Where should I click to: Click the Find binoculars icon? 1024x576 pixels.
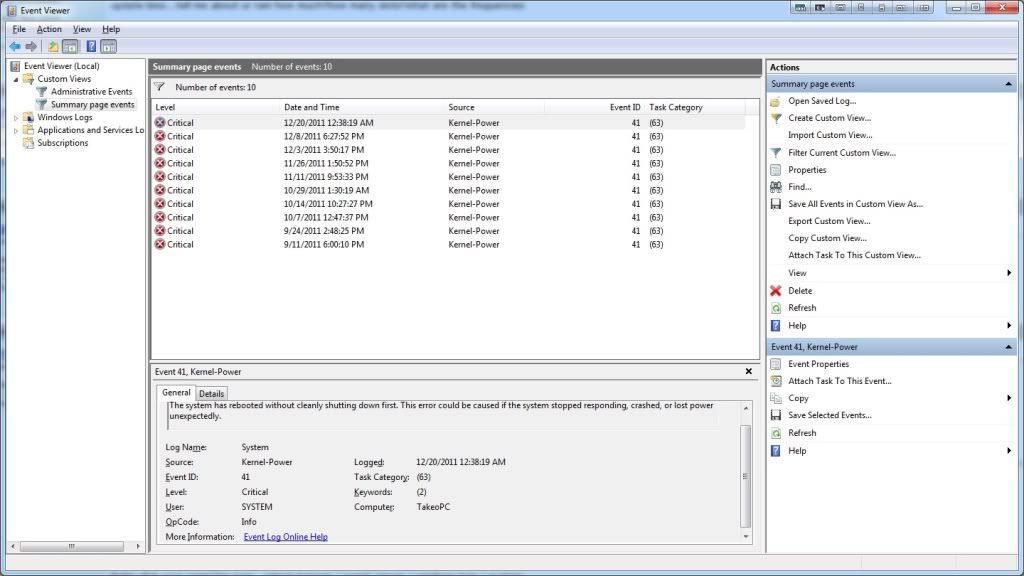pos(776,187)
